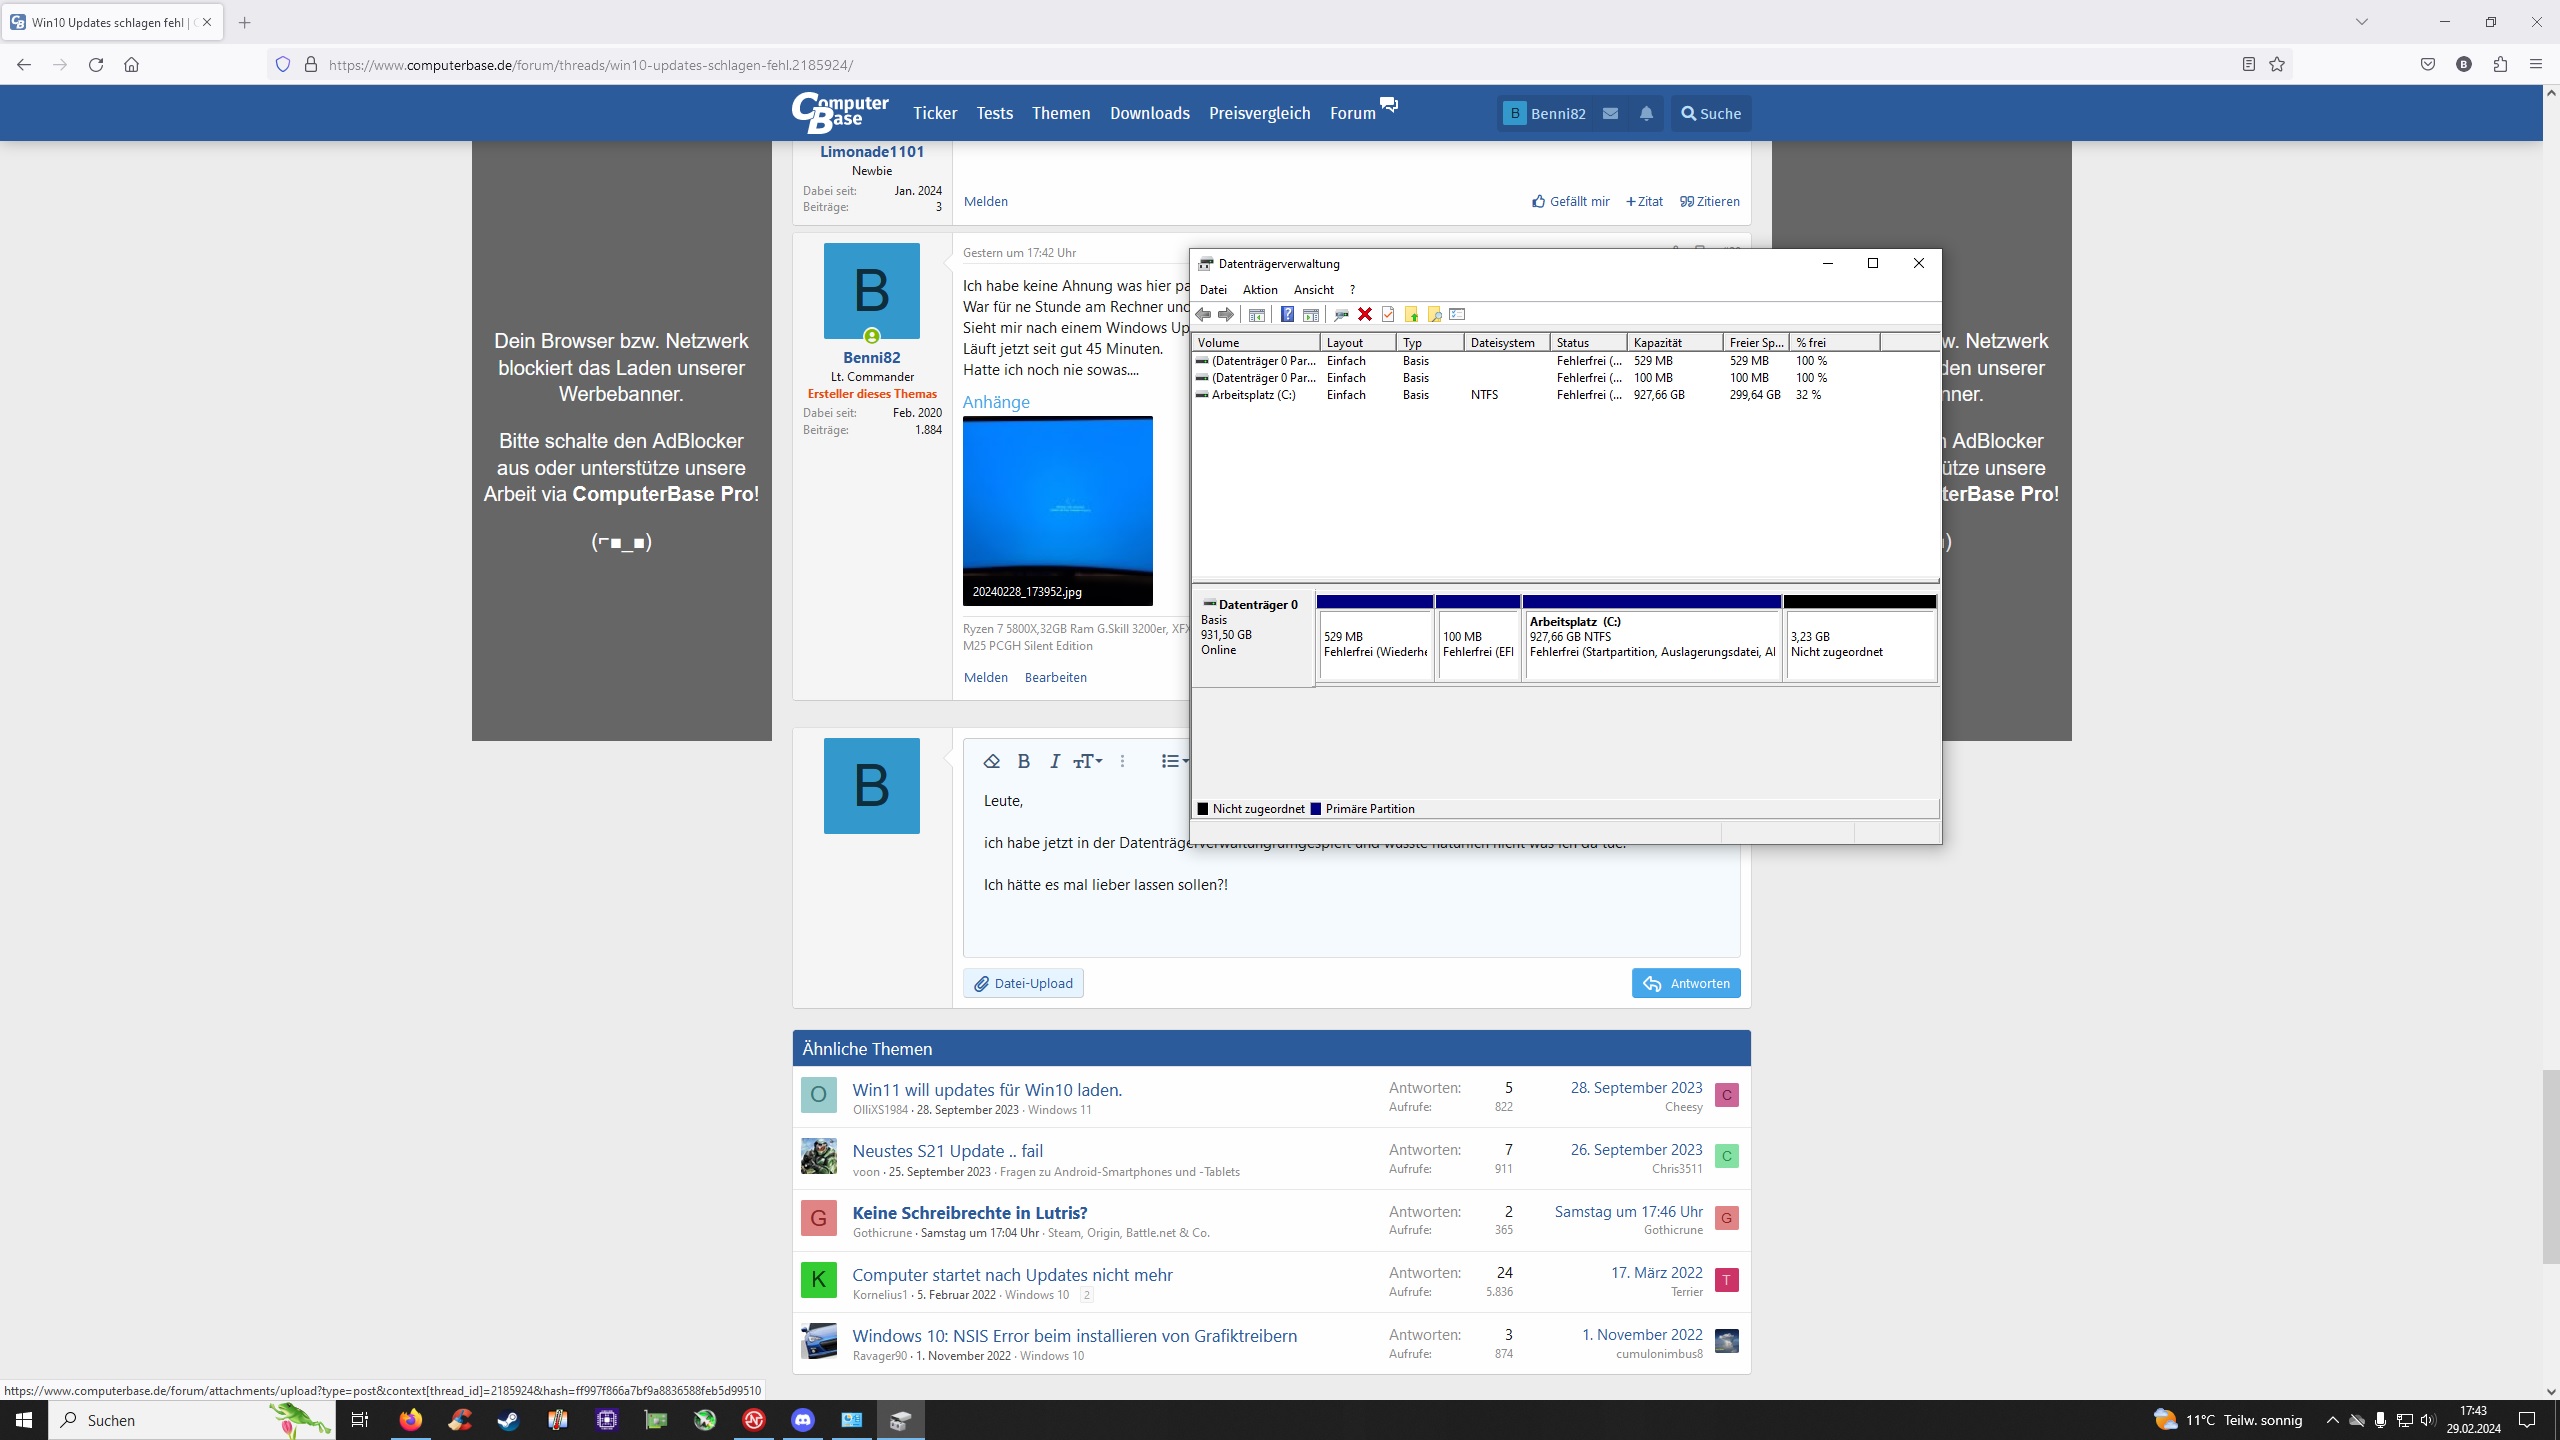2560x1440 pixels.
Task: Click the properties checkmark sheet toolbar icon
Action: pyautogui.click(x=1388, y=315)
